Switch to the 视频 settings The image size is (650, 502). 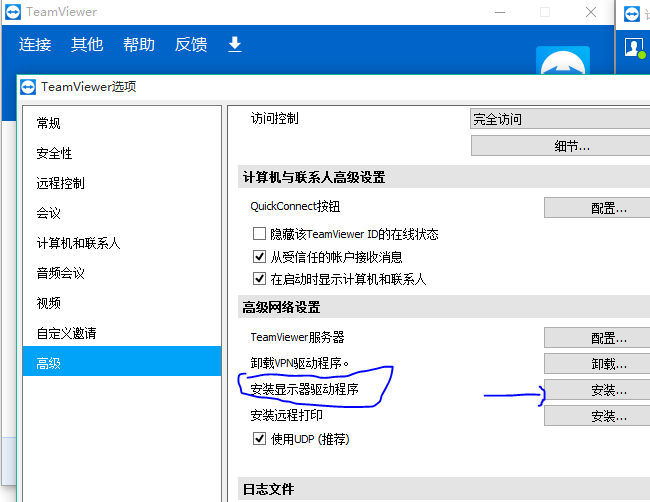(122, 303)
